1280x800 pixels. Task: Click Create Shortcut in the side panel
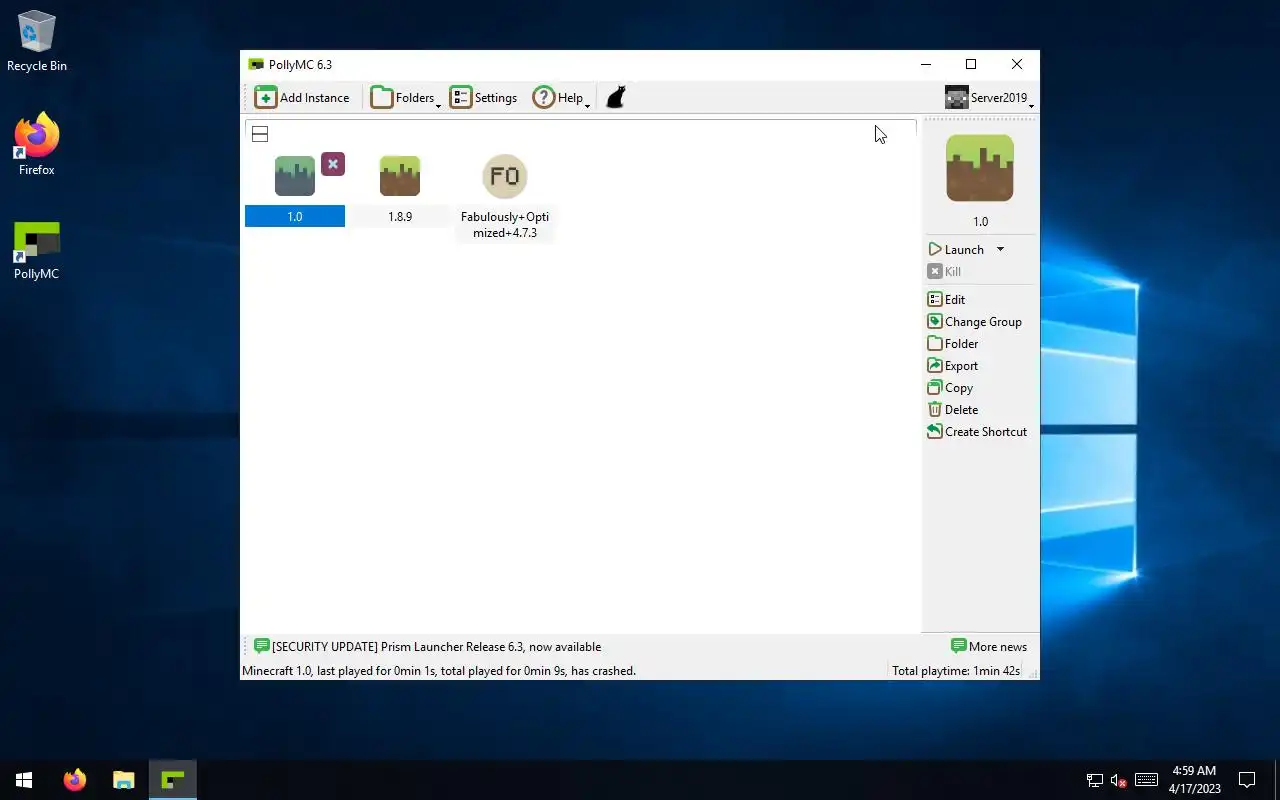(977, 431)
